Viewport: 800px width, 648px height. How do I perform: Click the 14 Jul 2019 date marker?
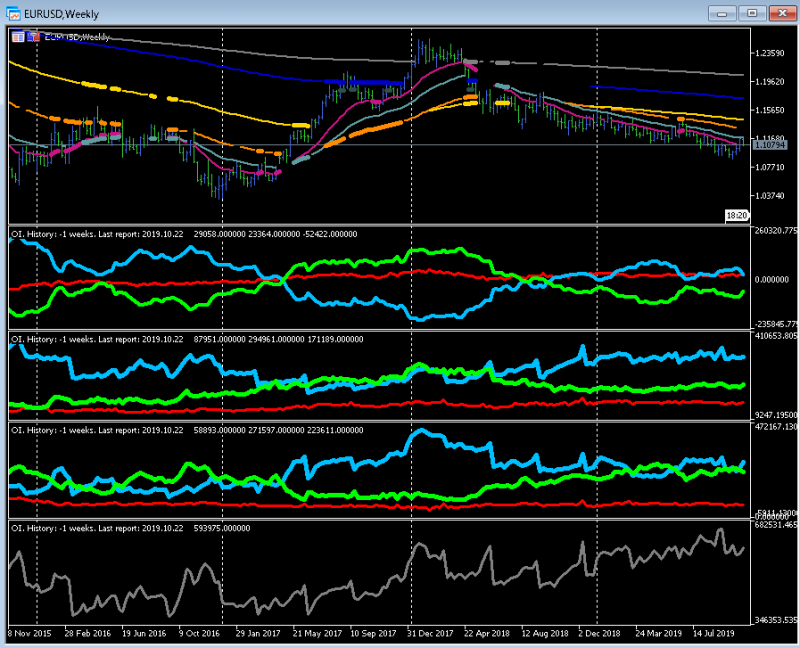pyautogui.click(x=713, y=633)
